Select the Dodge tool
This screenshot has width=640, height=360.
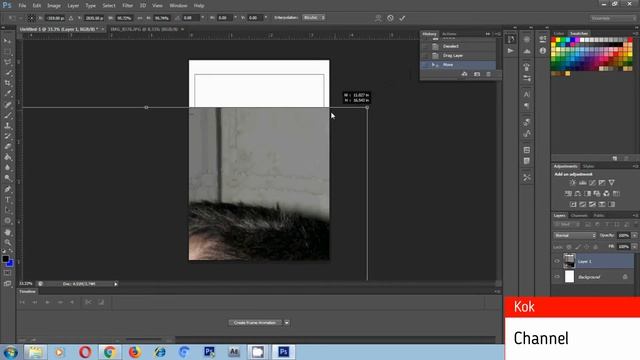click(7, 178)
